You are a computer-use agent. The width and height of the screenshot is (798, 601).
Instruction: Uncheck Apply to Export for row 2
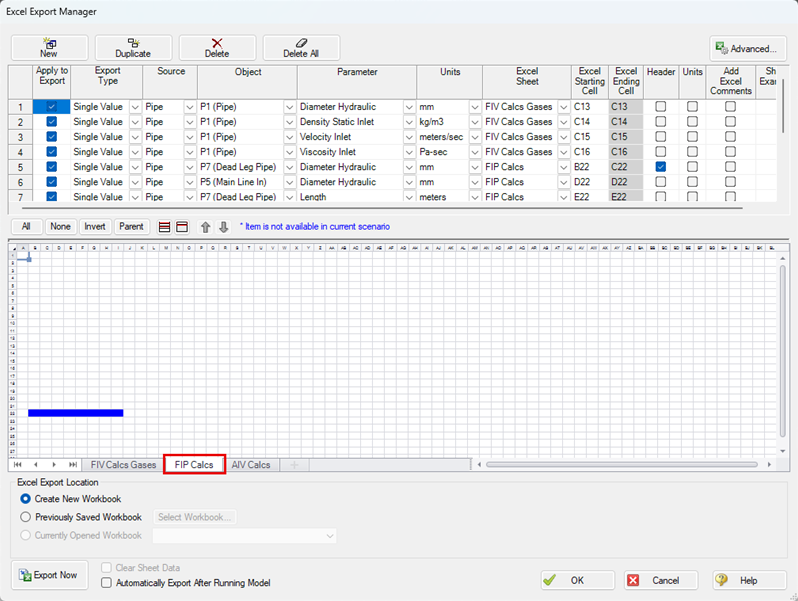[52, 122]
